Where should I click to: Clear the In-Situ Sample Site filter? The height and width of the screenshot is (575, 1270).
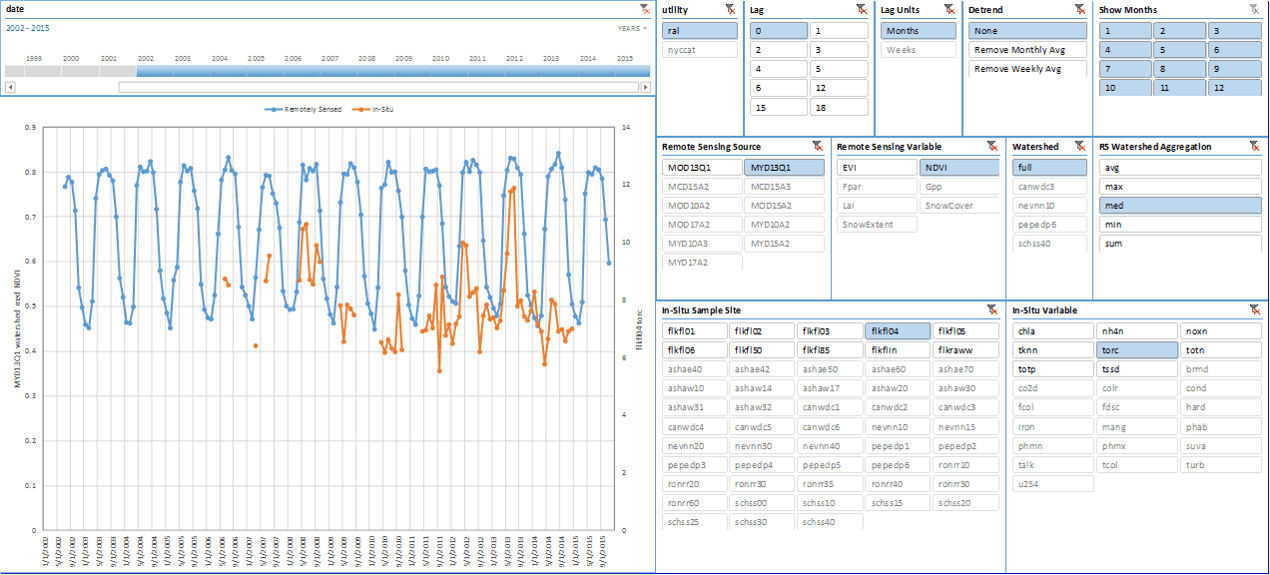[992, 310]
